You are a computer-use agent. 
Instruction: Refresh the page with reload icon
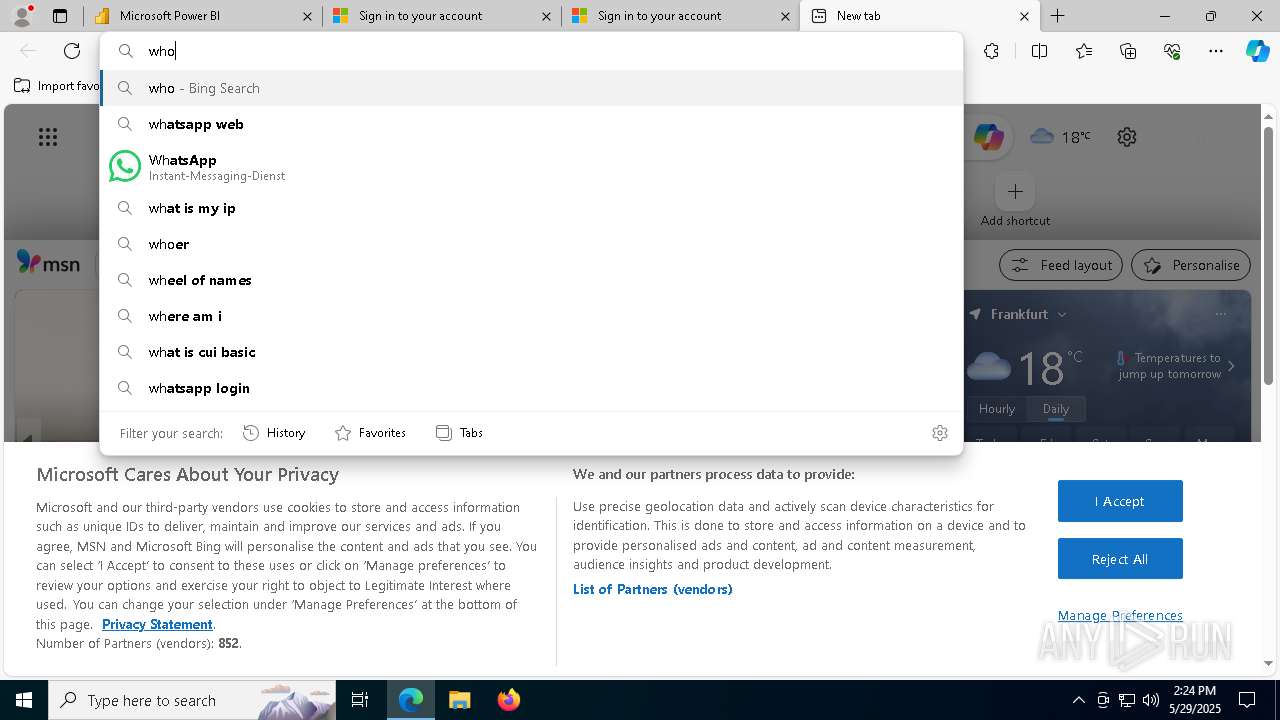[72, 51]
